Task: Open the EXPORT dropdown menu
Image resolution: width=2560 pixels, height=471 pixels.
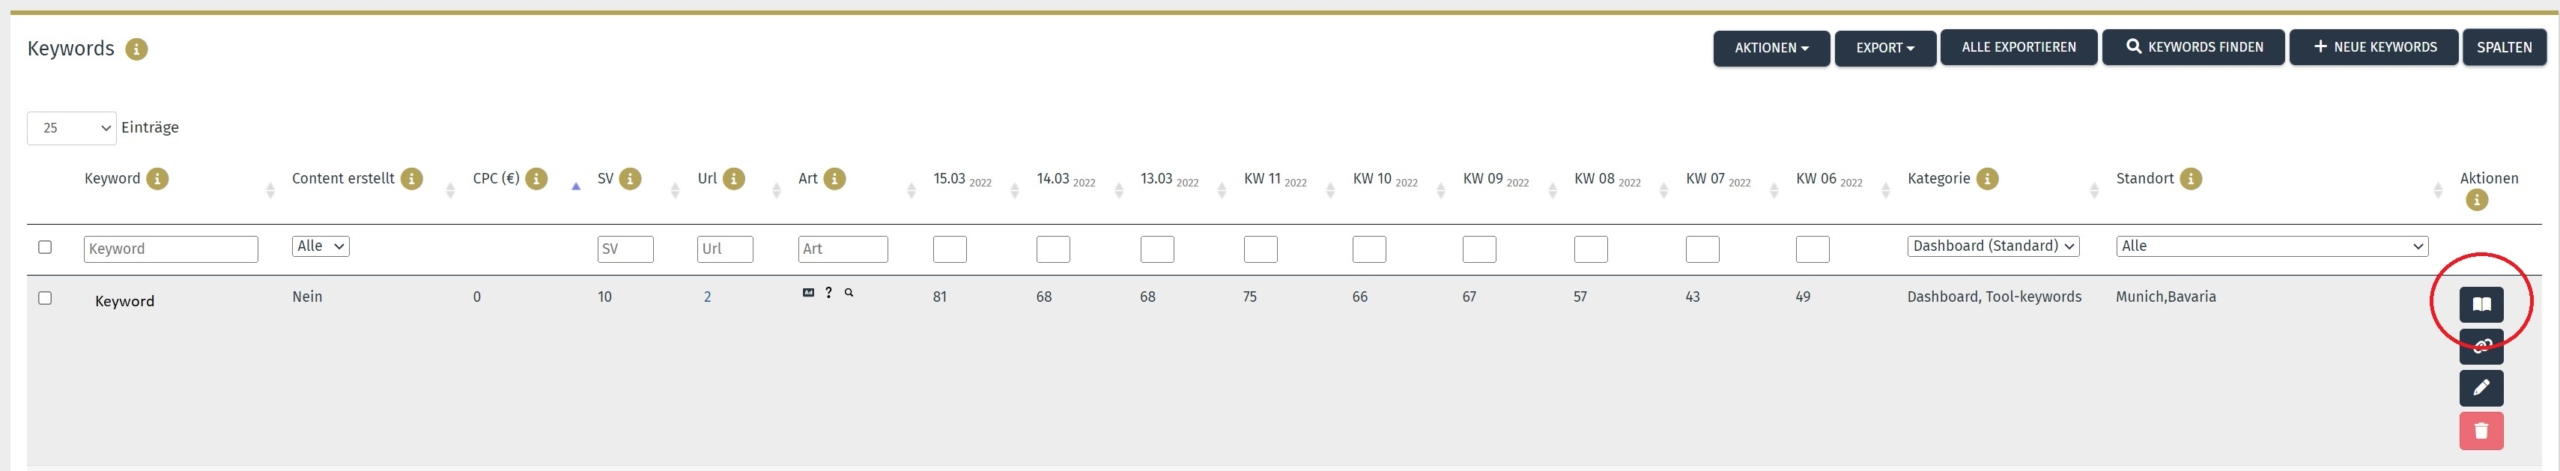Action: (1885, 48)
